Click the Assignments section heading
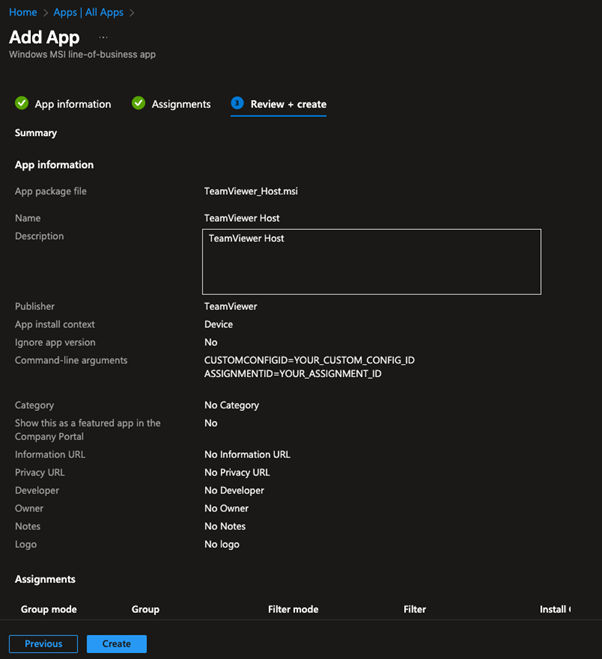The width and height of the screenshot is (602, 659). (45, 579)
